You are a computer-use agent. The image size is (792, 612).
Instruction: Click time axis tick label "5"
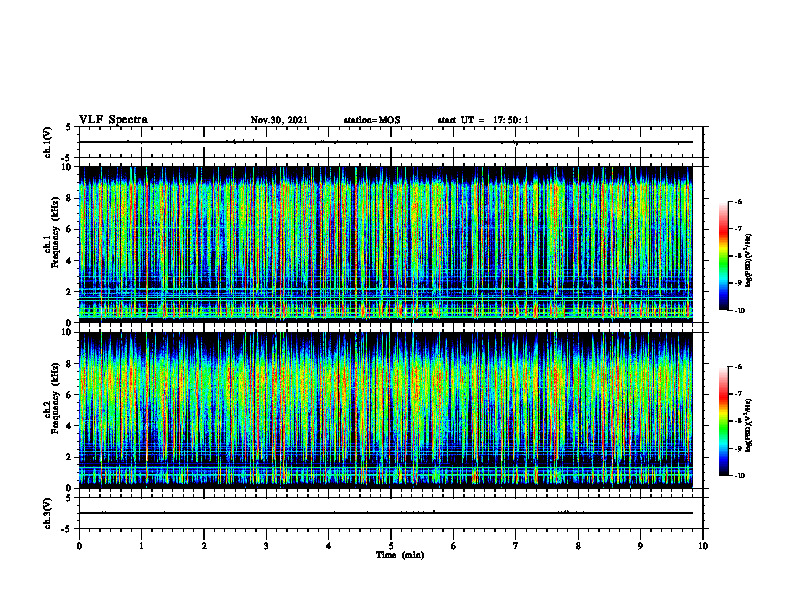391,546
